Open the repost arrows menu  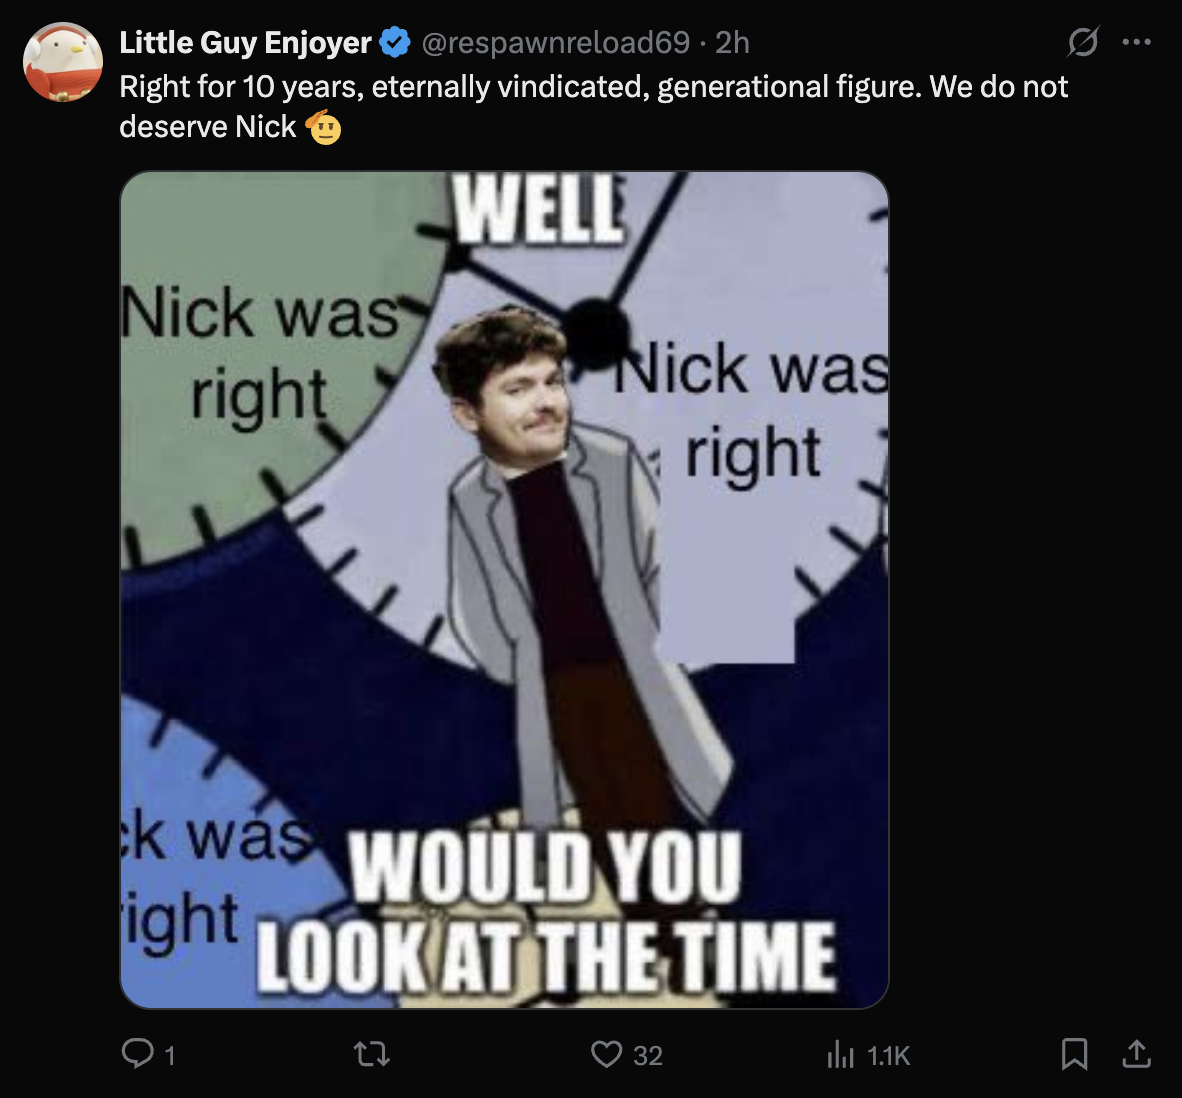coord(372,1053)
